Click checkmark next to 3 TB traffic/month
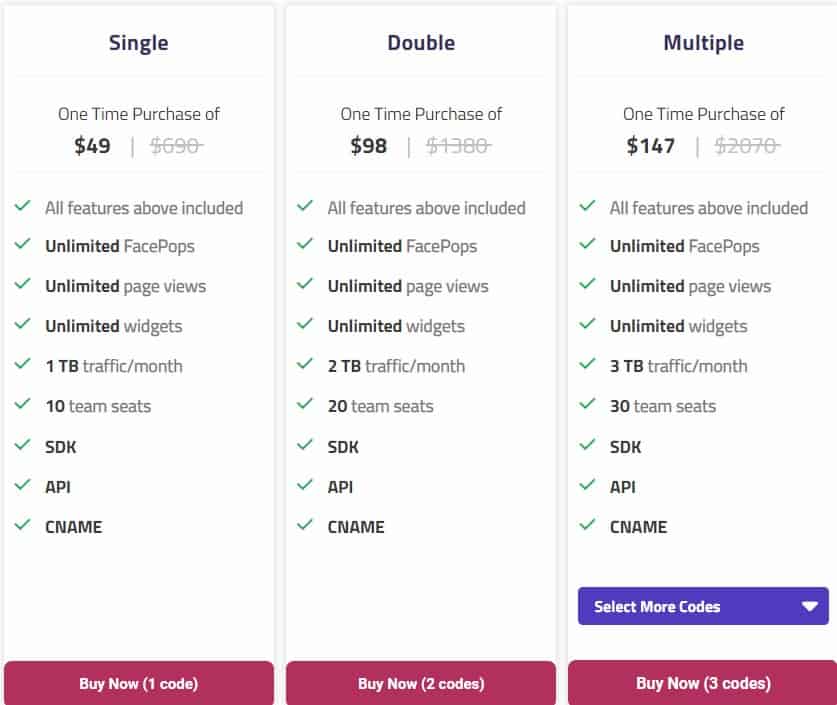Viewport: 837px width, 705px height. pyautogui.click(x=588, y=365)
